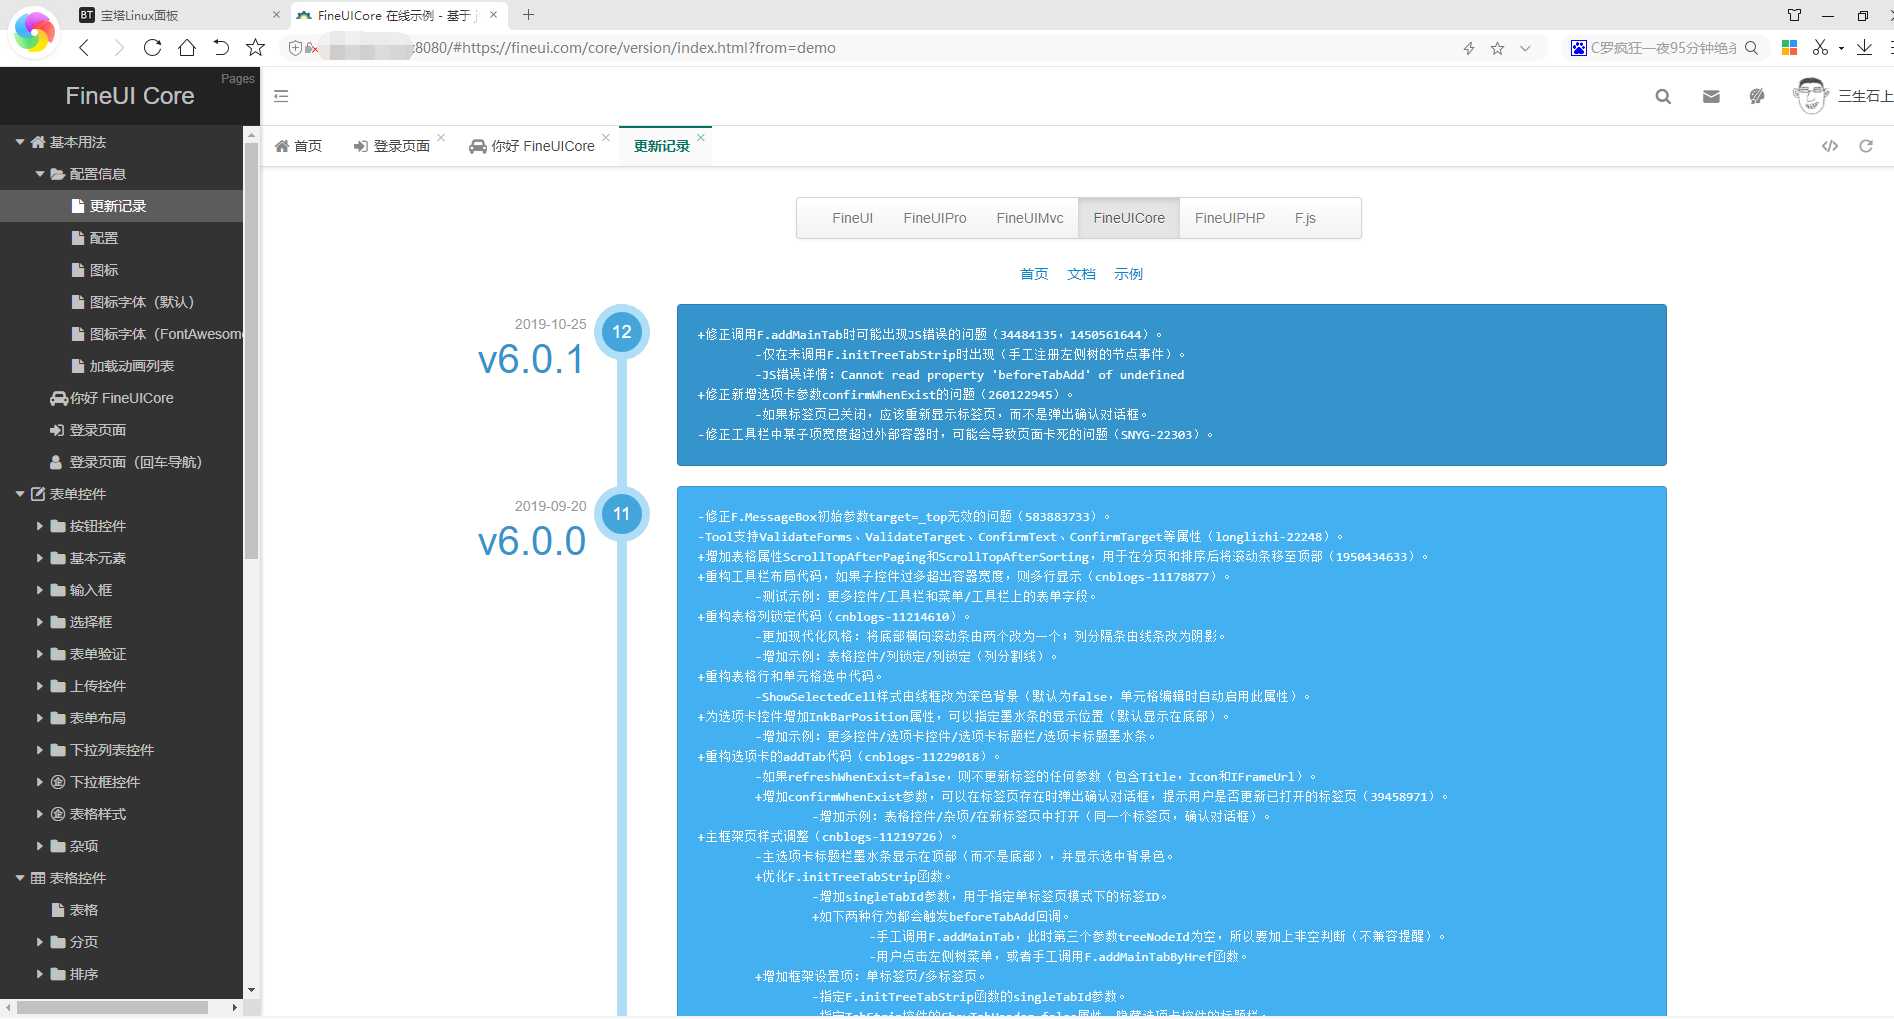Click the colorful grid apps icon
Image resolution: width=1894 pixels, height=1019 pixels.
(x=1790, y=47)
